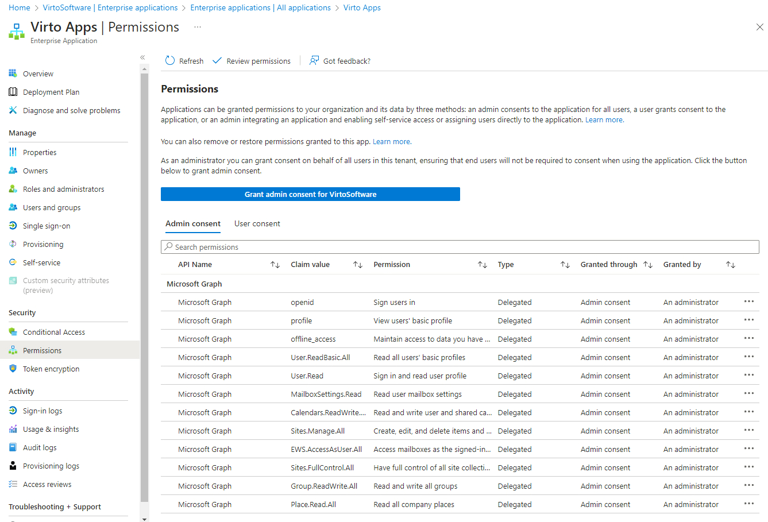Select Permissions in the sidebar
This screenshot has width=768, height=522.
[x=42, y=351]
